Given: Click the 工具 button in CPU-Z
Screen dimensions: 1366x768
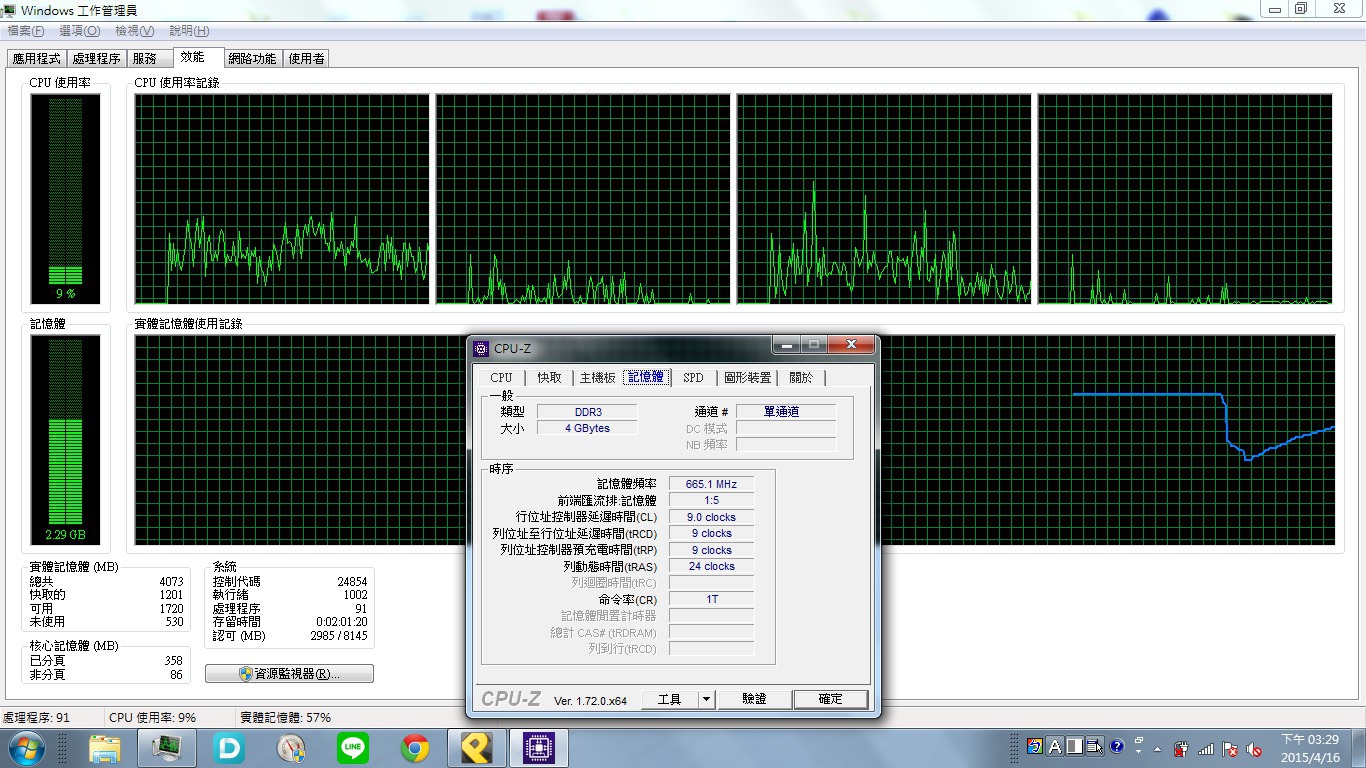Looking at the screenshot, I should 669,699.
